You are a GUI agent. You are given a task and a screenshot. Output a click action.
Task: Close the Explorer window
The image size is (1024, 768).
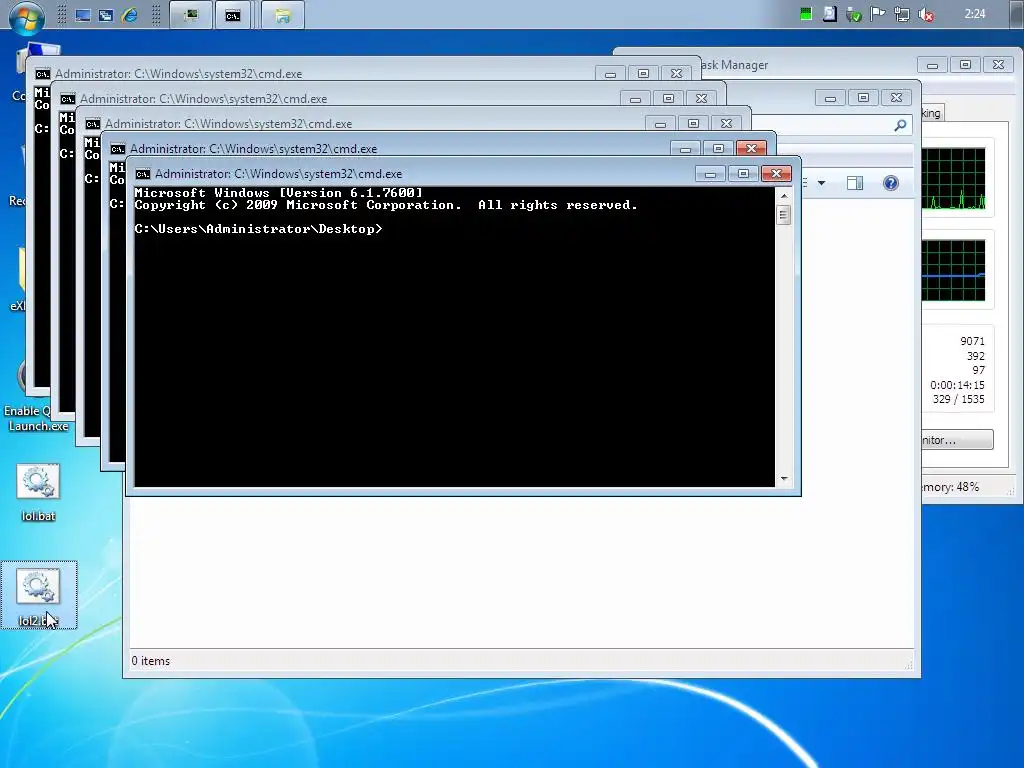pyautogui.click(x=896, y=98)
